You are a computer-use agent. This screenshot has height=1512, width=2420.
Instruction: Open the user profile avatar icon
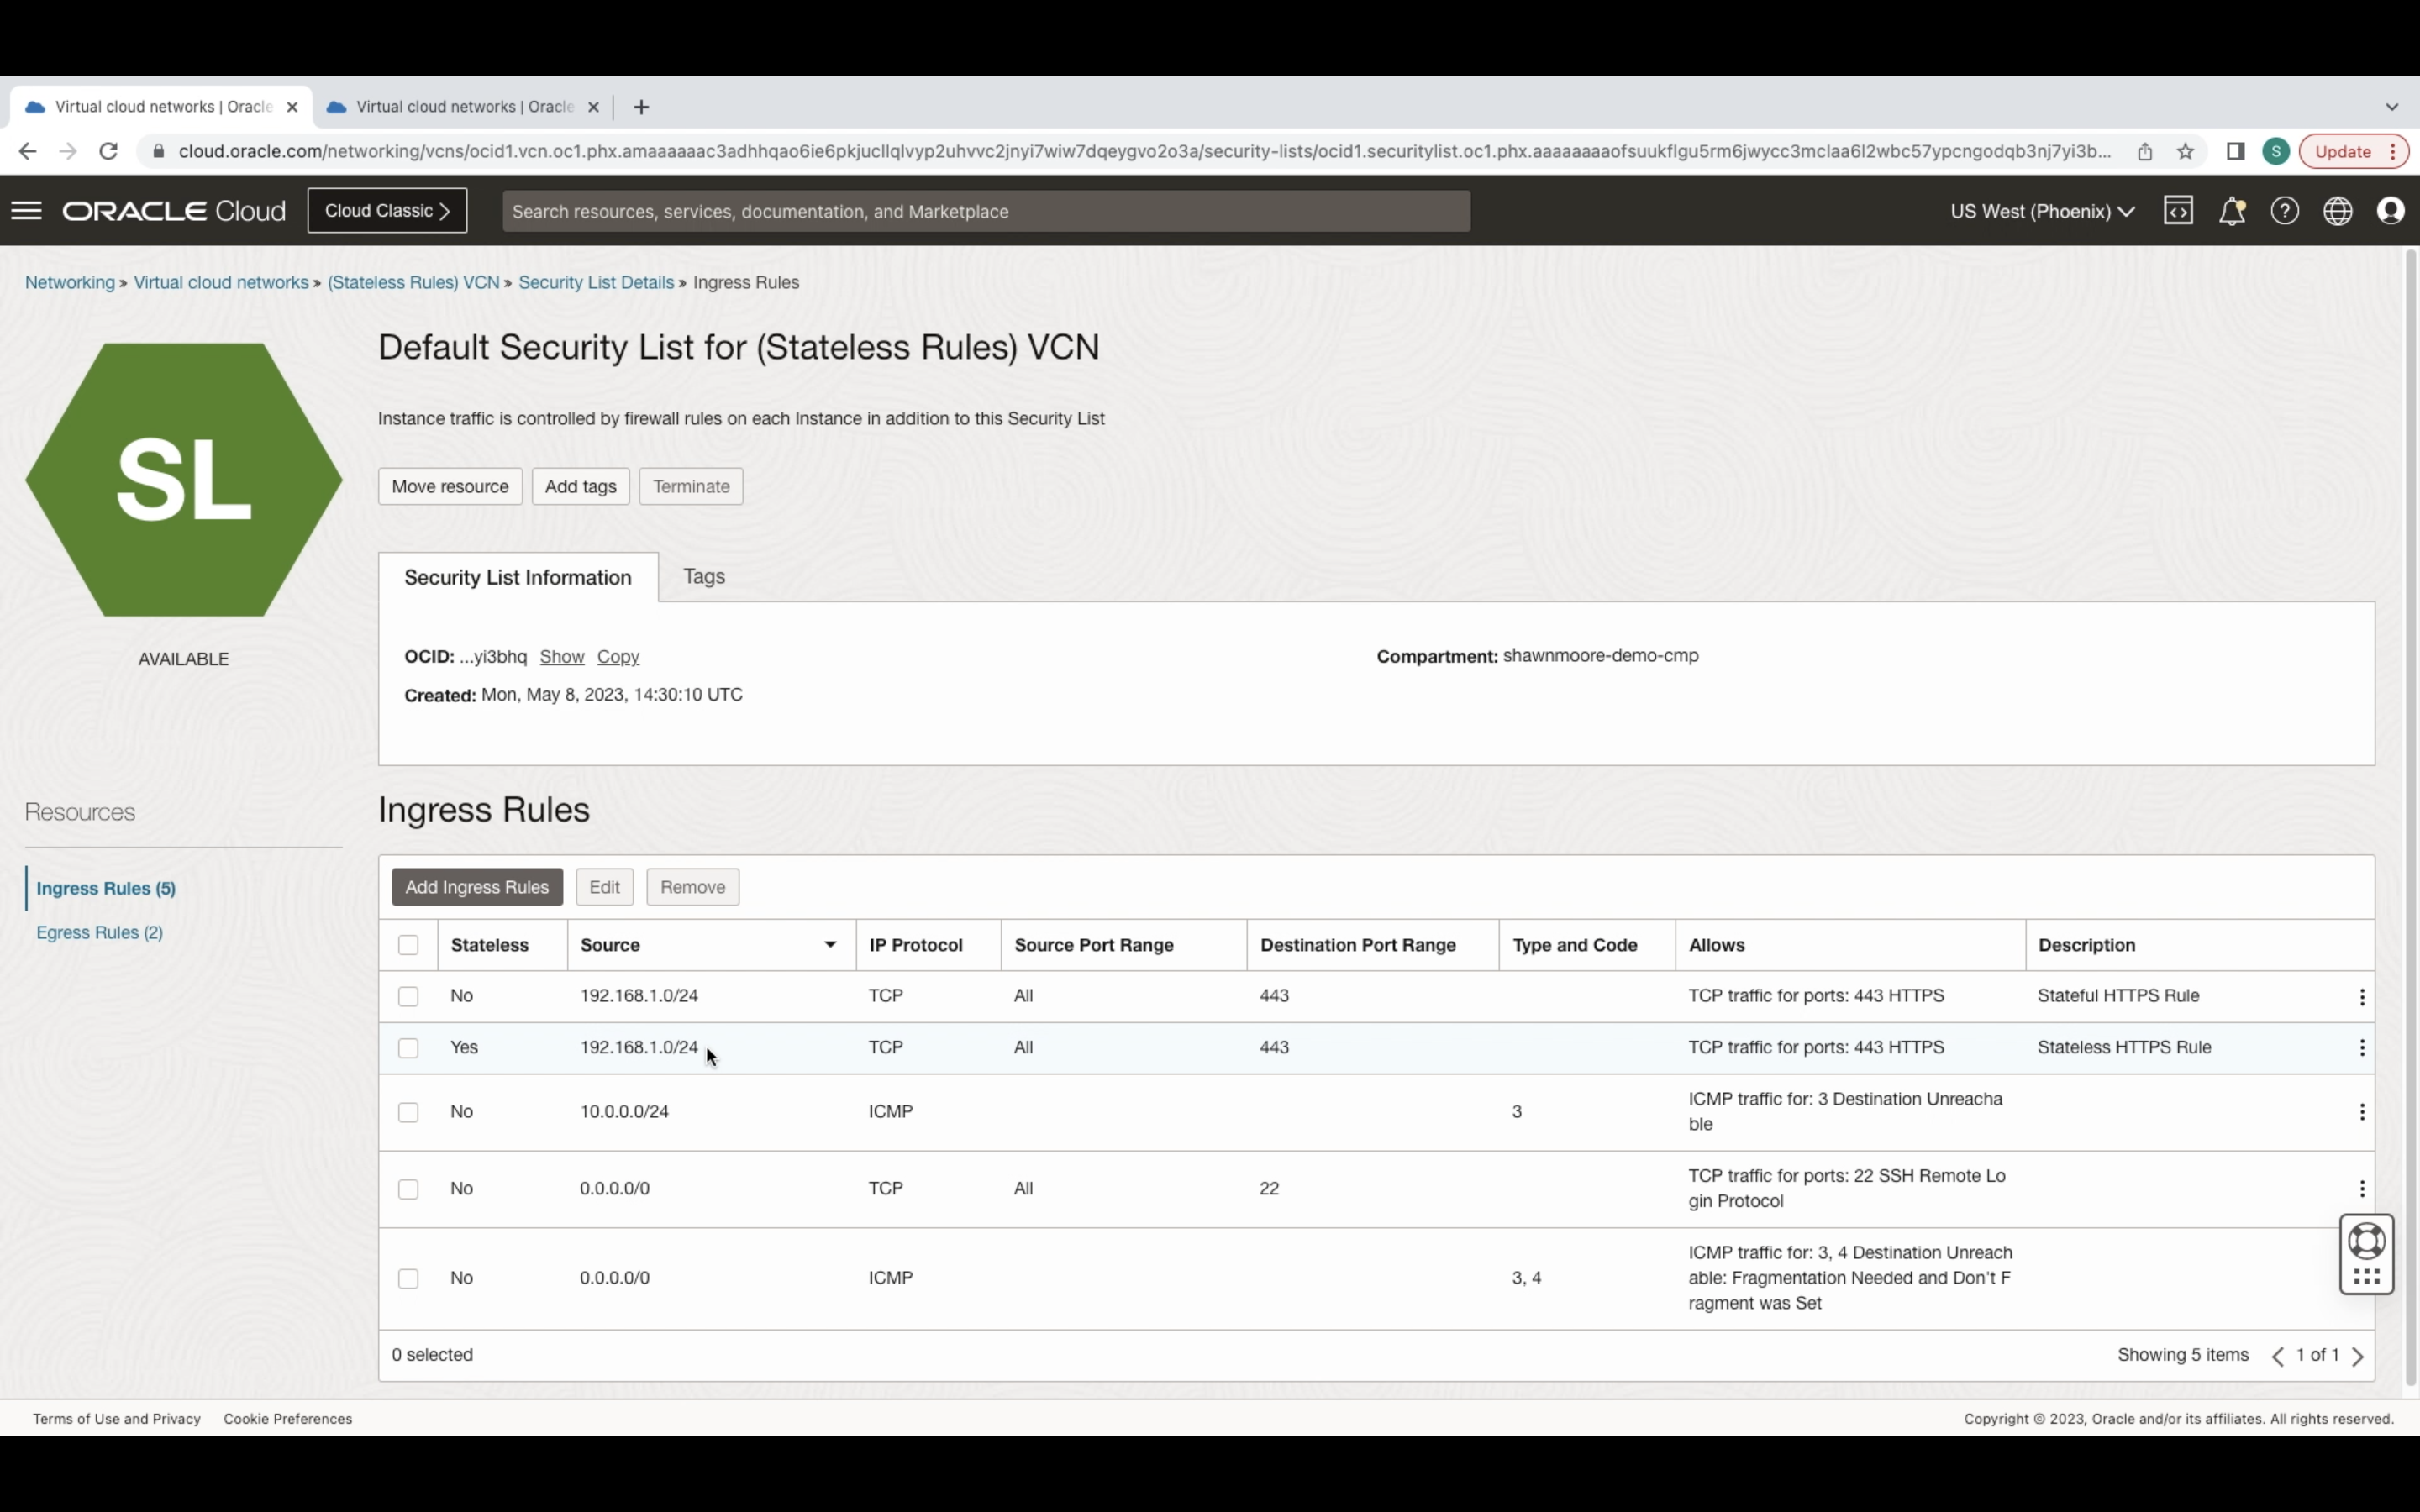point(2390,211)
